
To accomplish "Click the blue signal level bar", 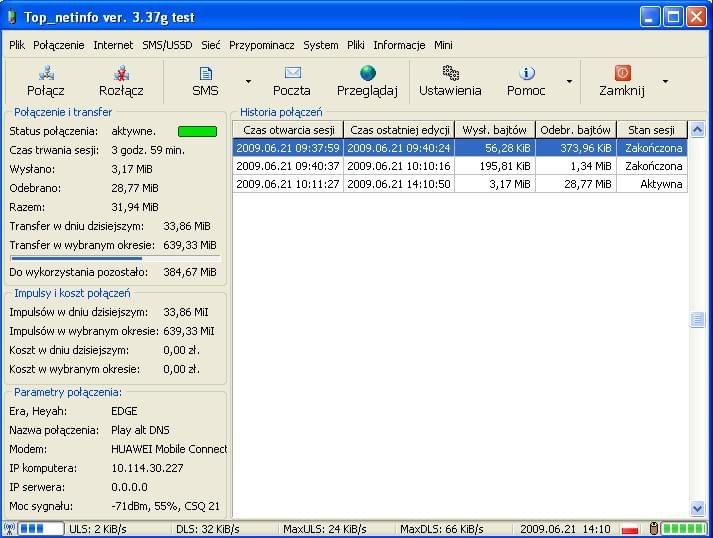I will click(x=40, y=529).
